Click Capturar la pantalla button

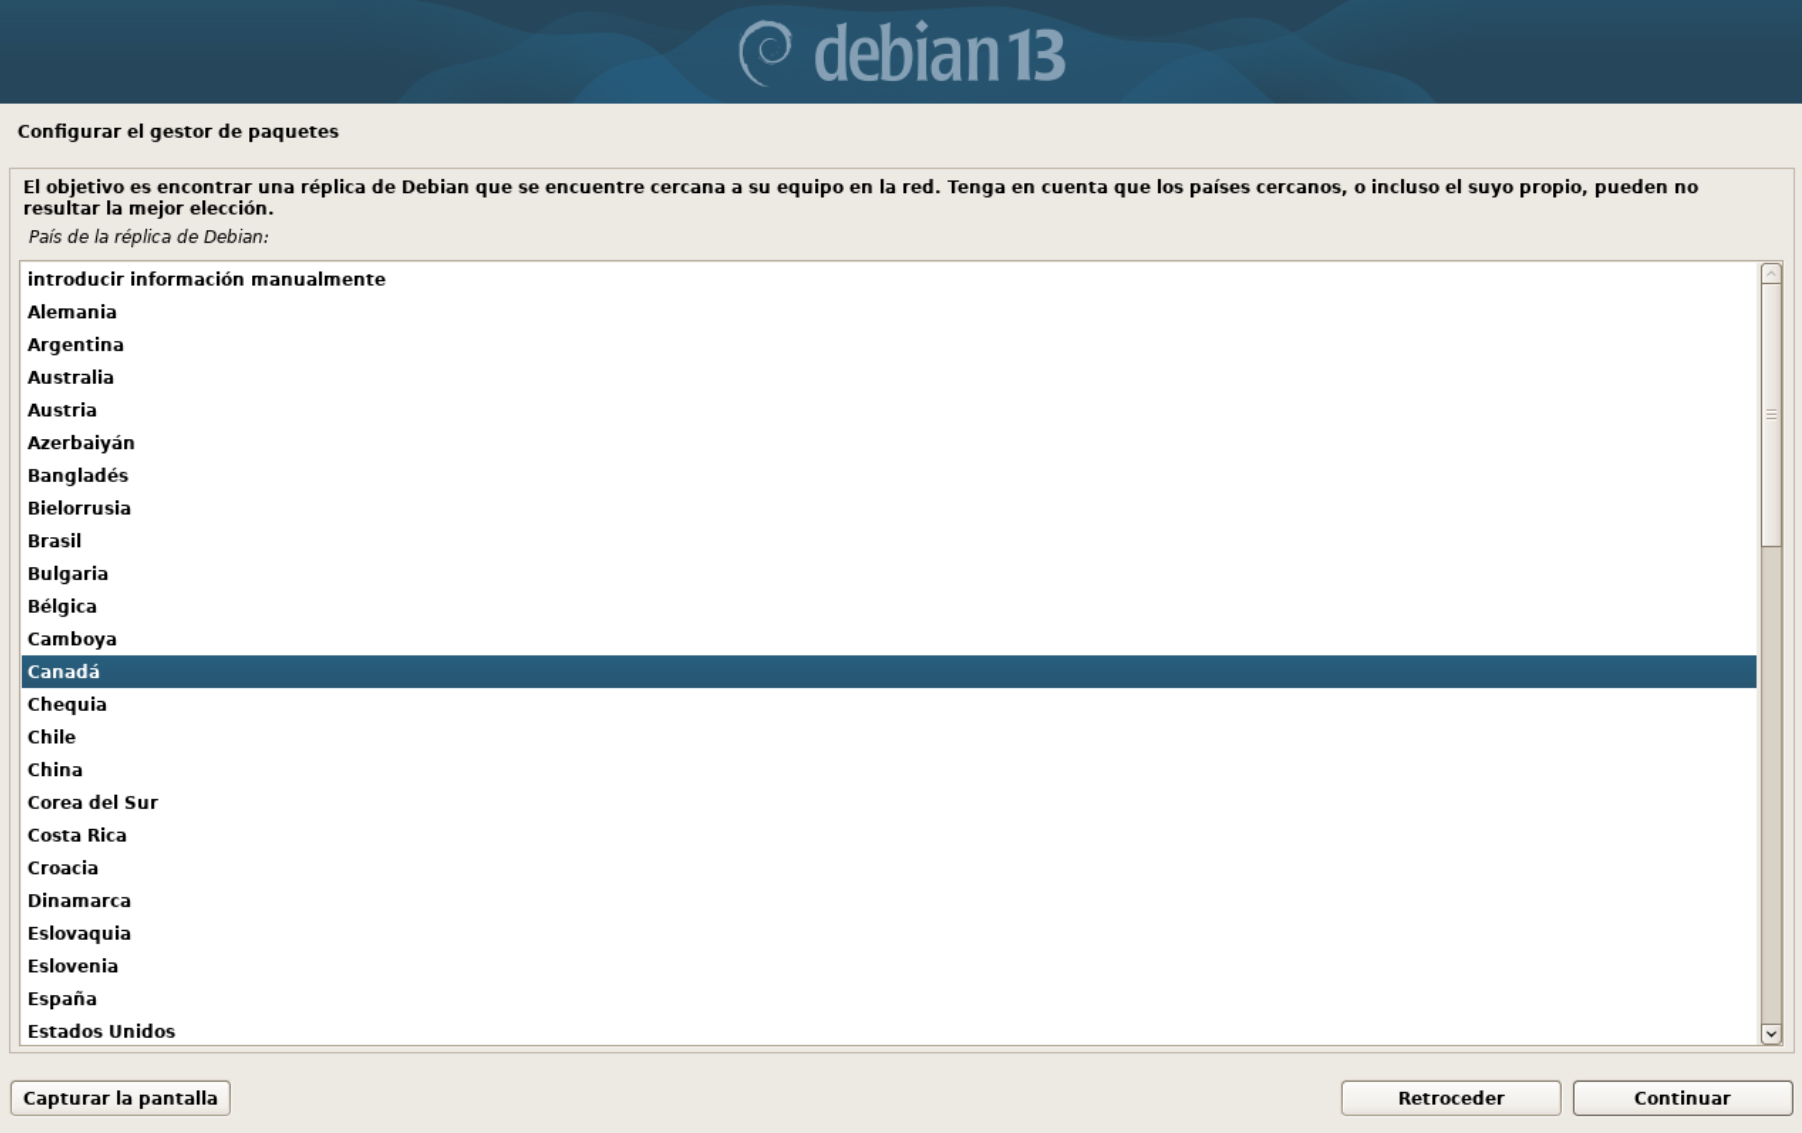click(x=120, y=1098)
